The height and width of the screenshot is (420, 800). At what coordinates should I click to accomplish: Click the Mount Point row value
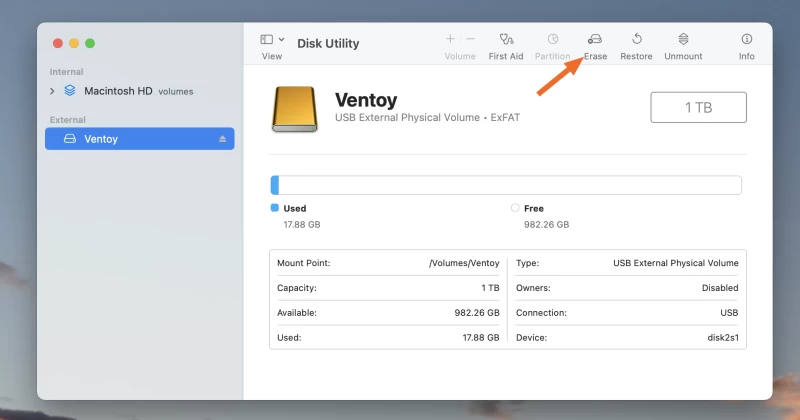point(463,263)
